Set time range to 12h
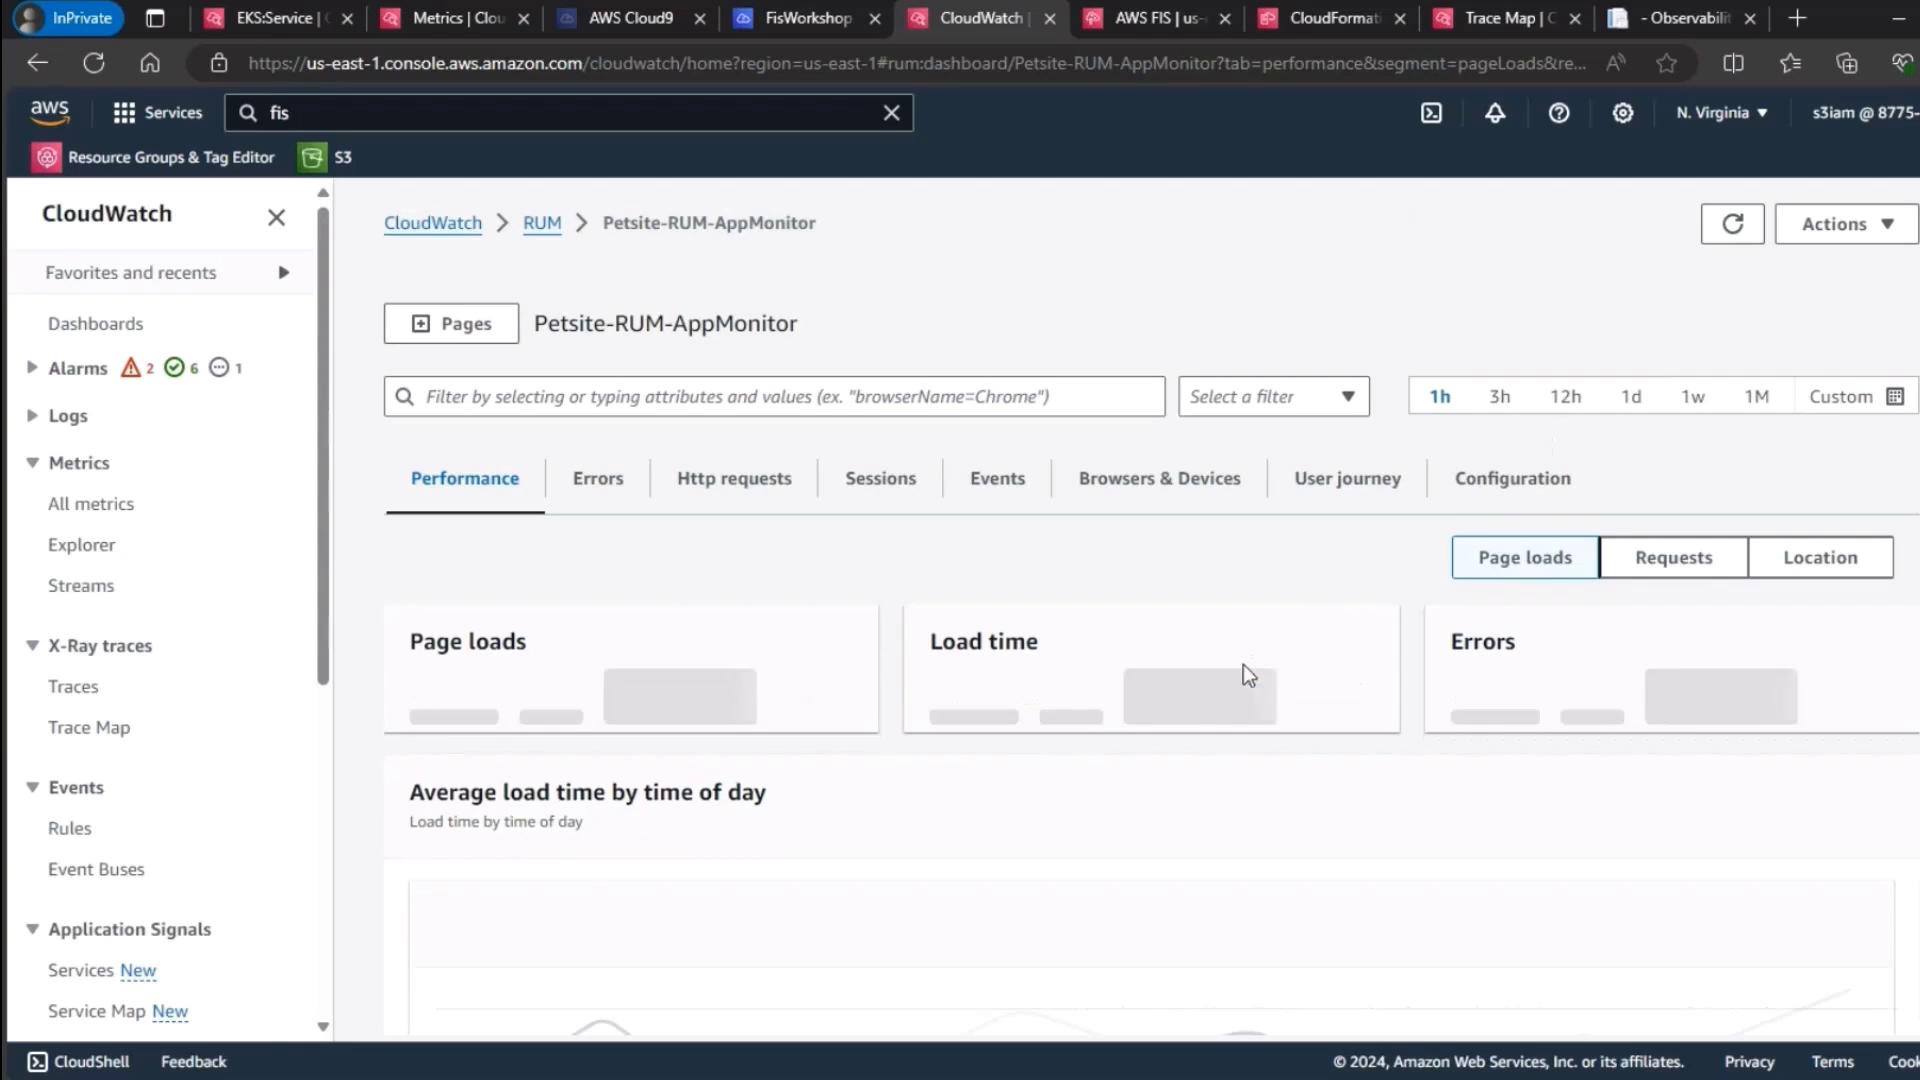 coord(1565,396)
